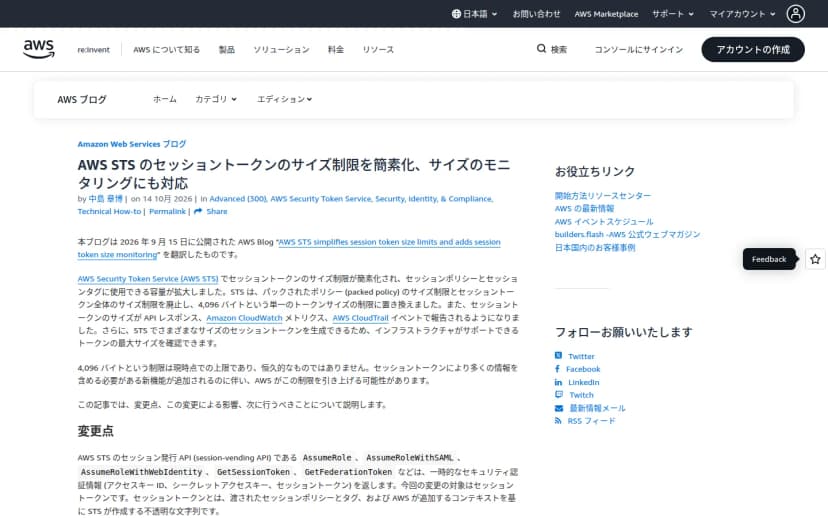Screen dimensions: 828x518
Task: Click the LinkedIn icon in follow list
Action: (x=558, y=382)
